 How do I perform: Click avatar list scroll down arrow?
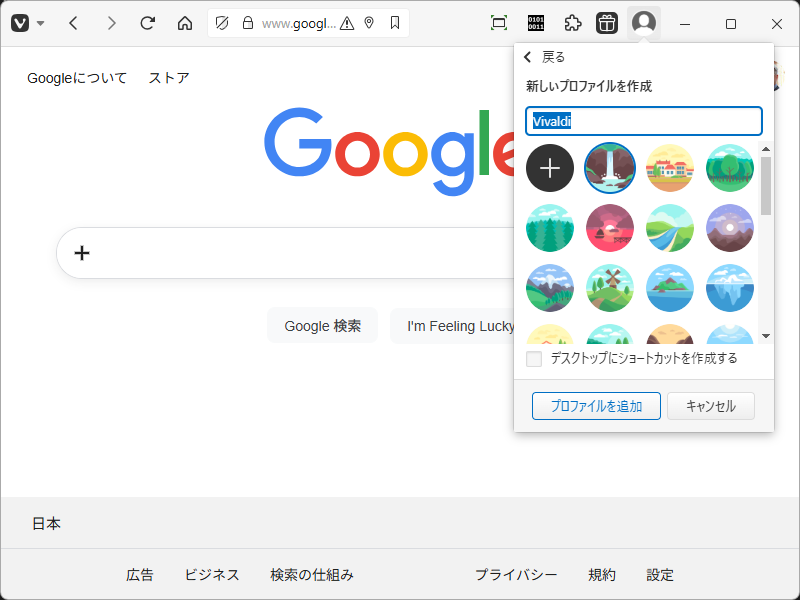766,336
